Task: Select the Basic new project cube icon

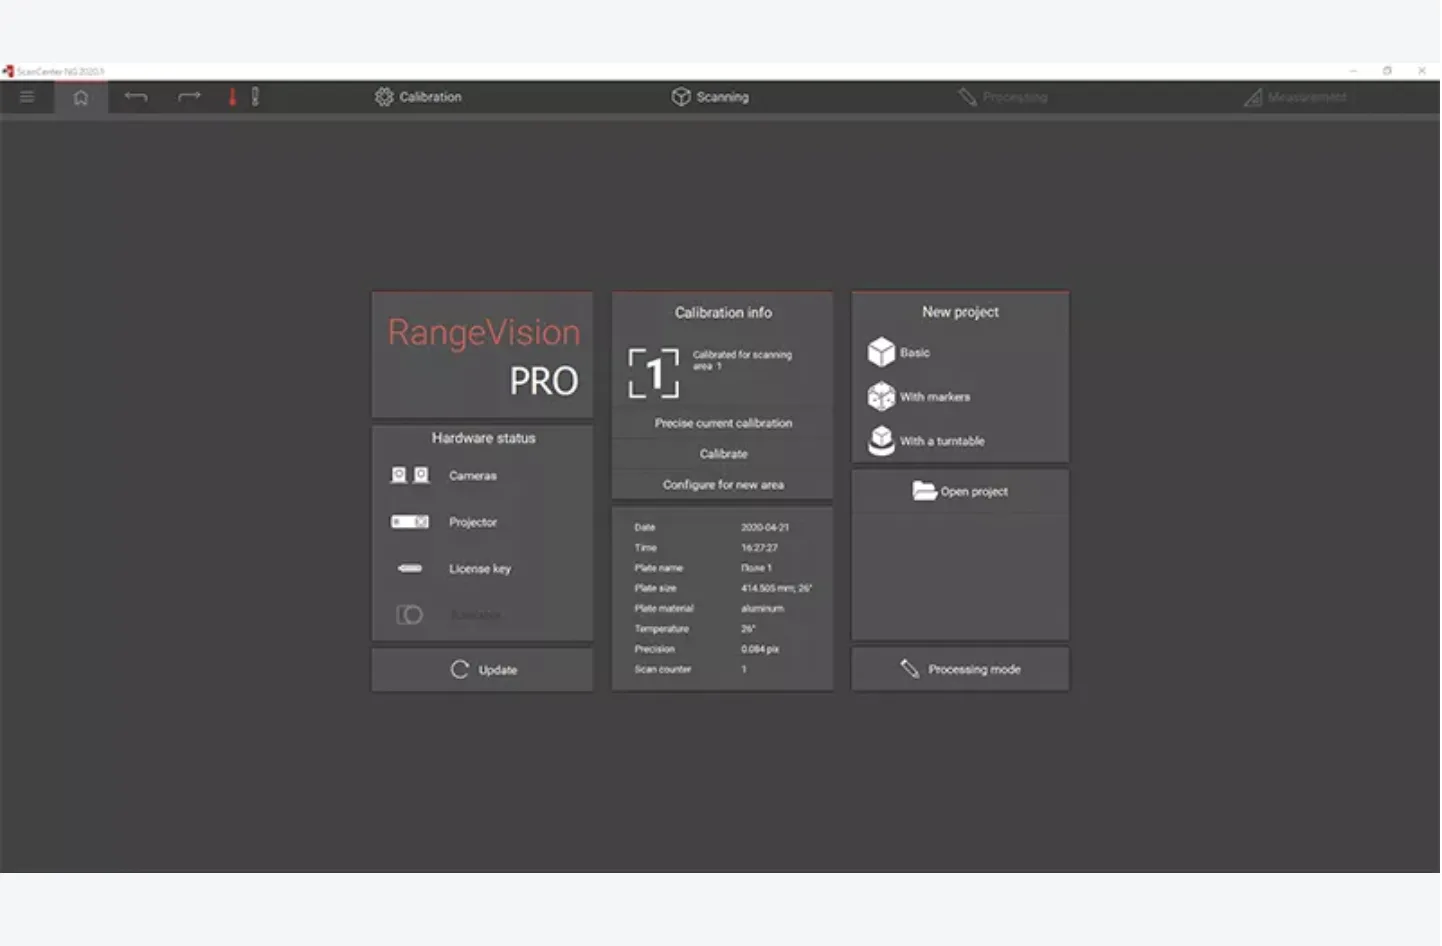Action: tap(881, 352)
